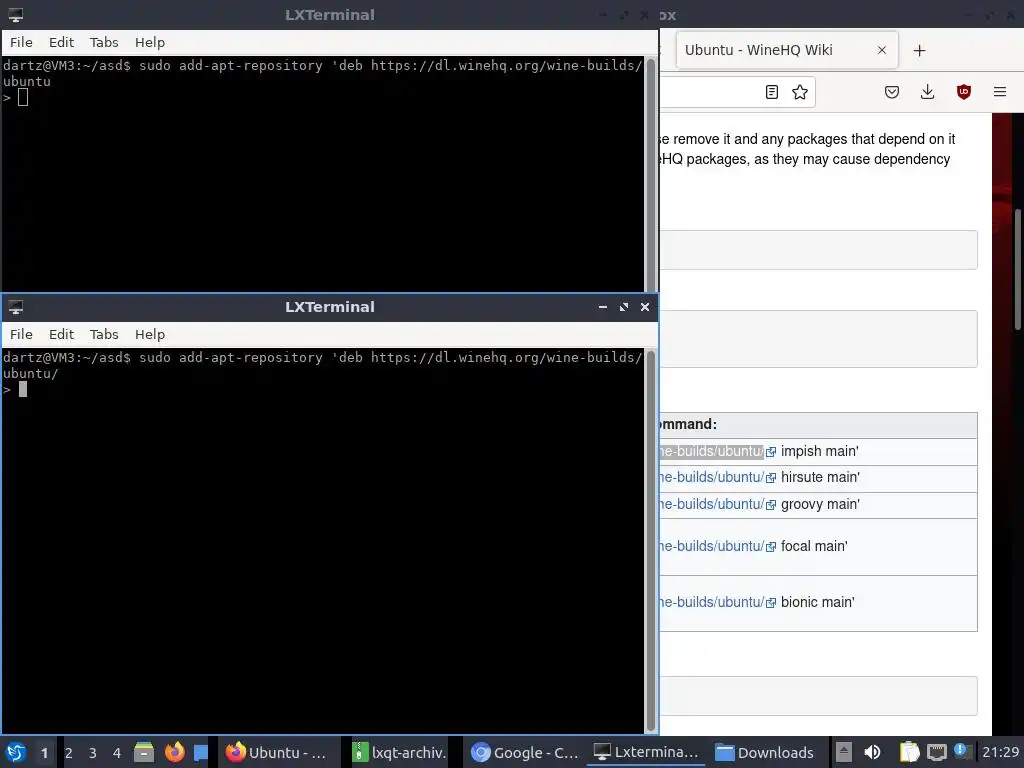Viewport: 1024px width, 768px height.
Task: Click external link icon beside bionic main
Action: point(771,603)
